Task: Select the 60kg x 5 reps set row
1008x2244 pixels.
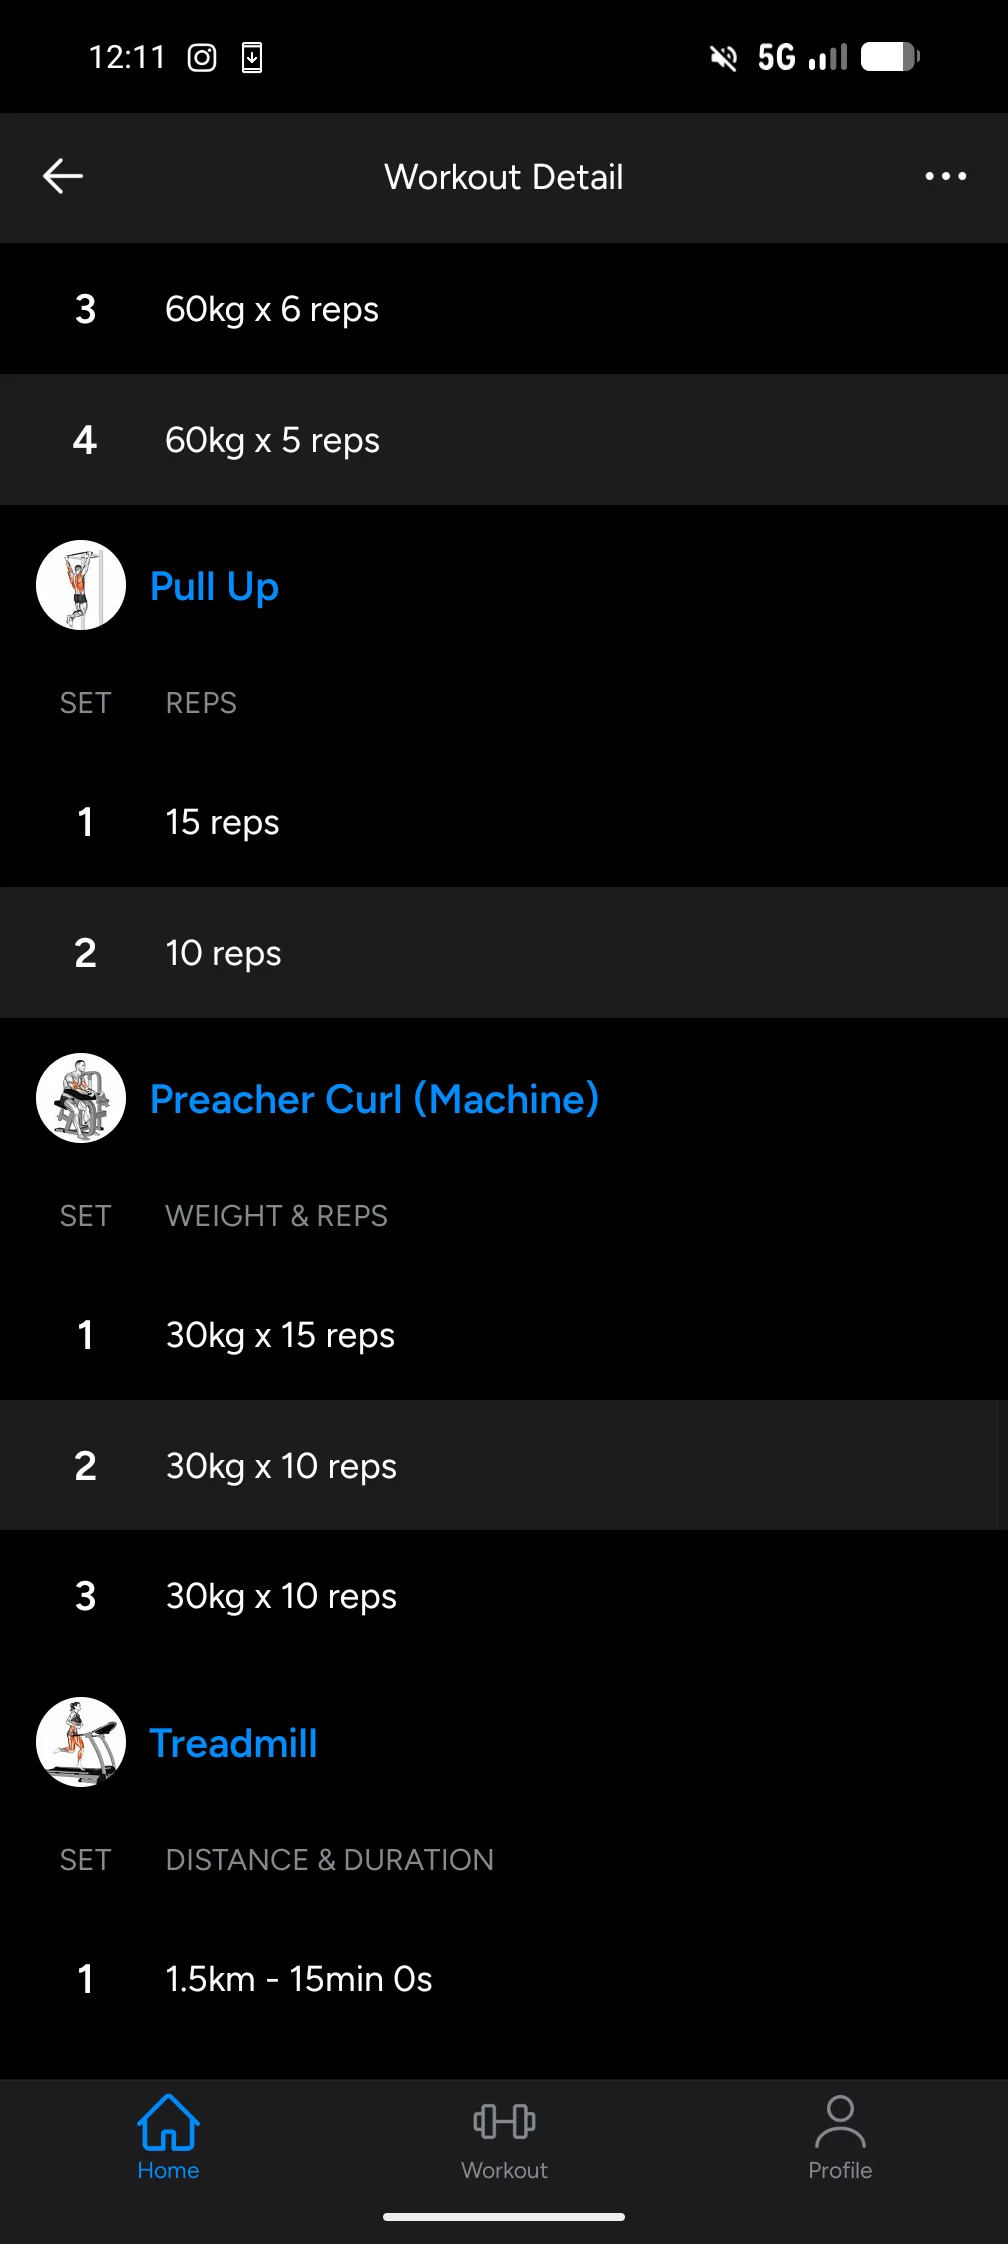Action: (x=504, y=440)
